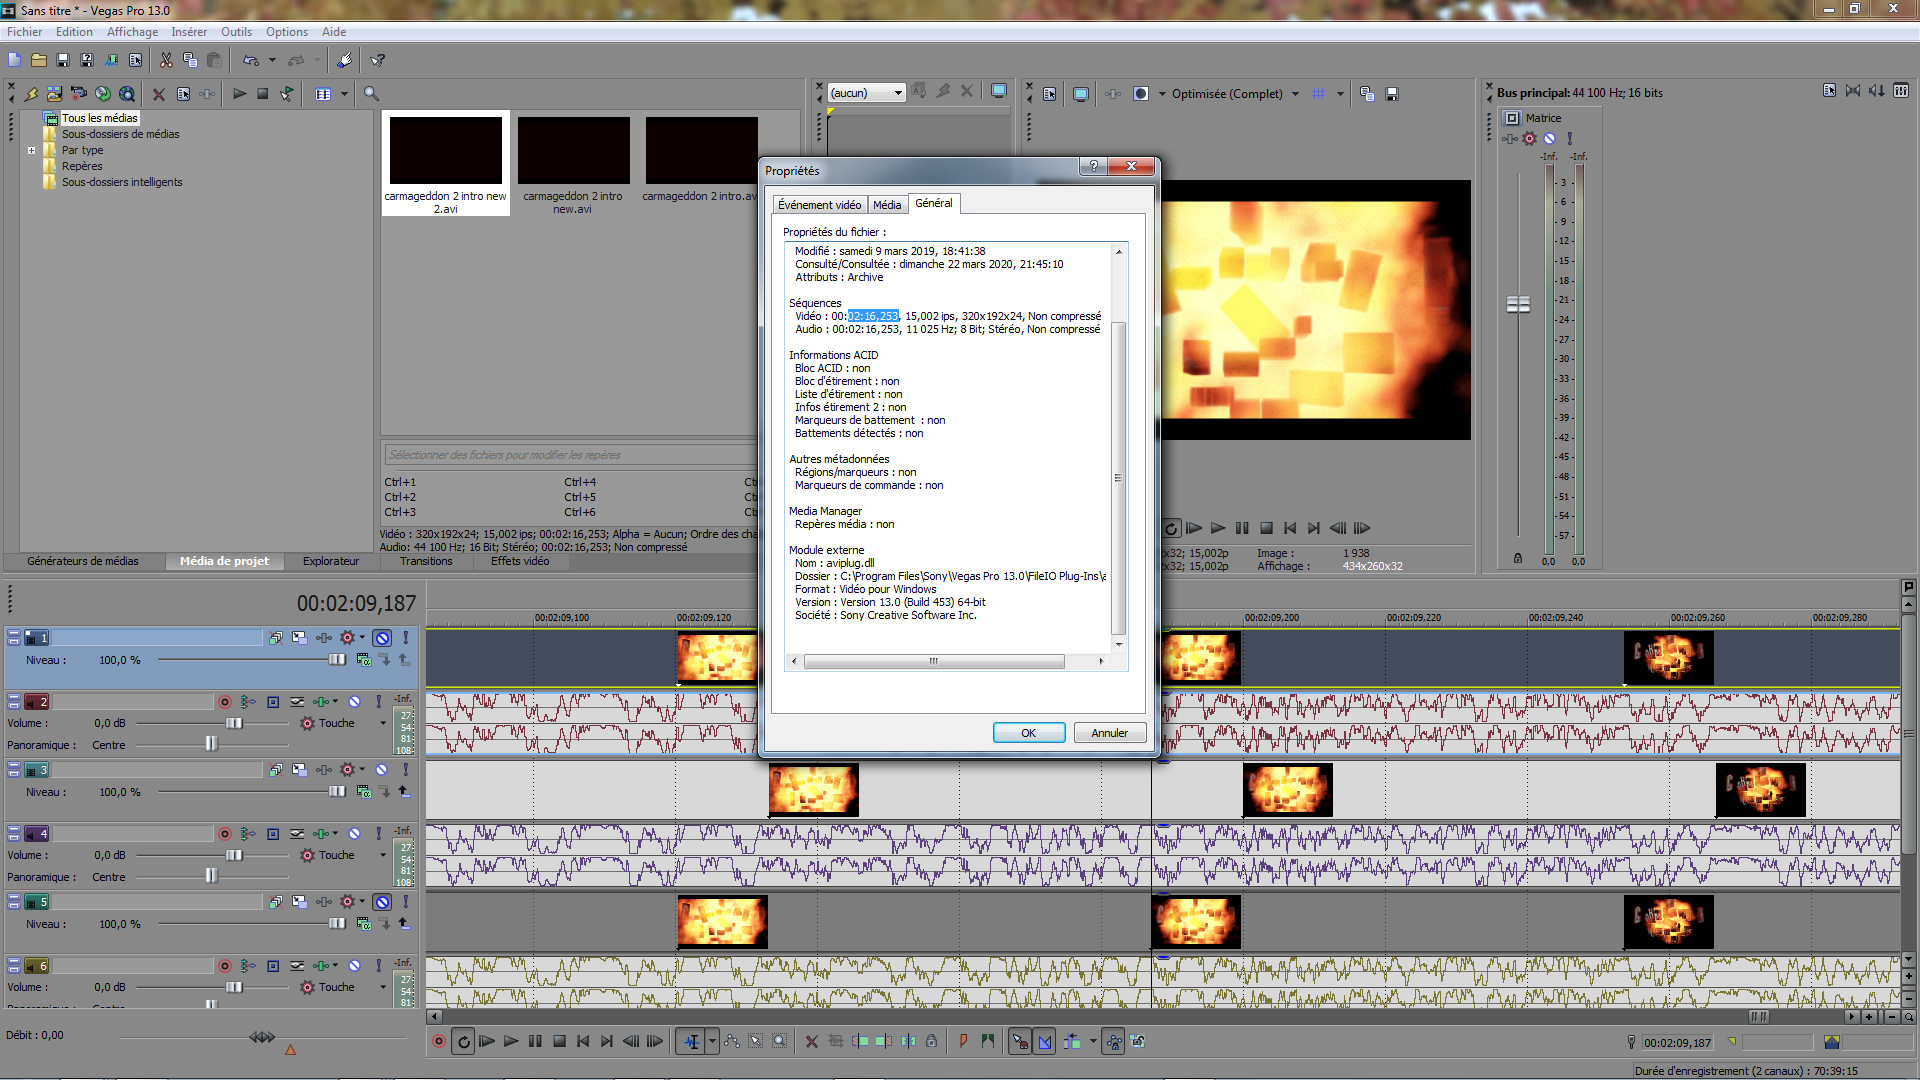Remove selected media with the red X icon
Screen dimensions: 1920x1080
(158, 94)
